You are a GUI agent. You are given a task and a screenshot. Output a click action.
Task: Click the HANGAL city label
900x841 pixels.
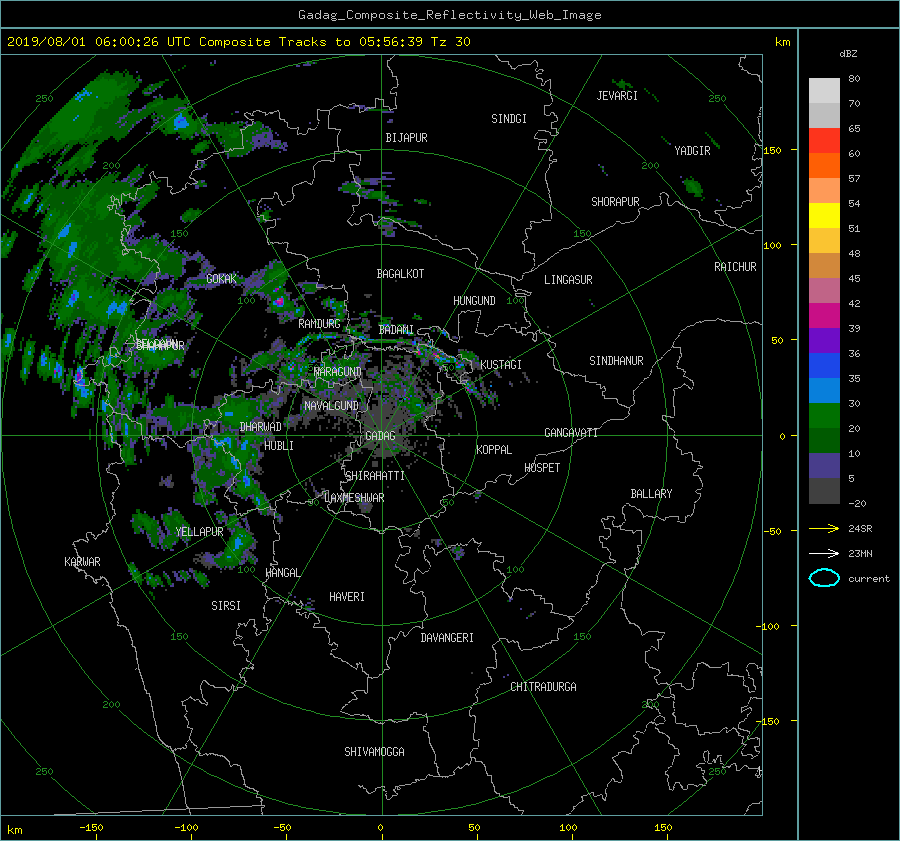coord(283,573)
